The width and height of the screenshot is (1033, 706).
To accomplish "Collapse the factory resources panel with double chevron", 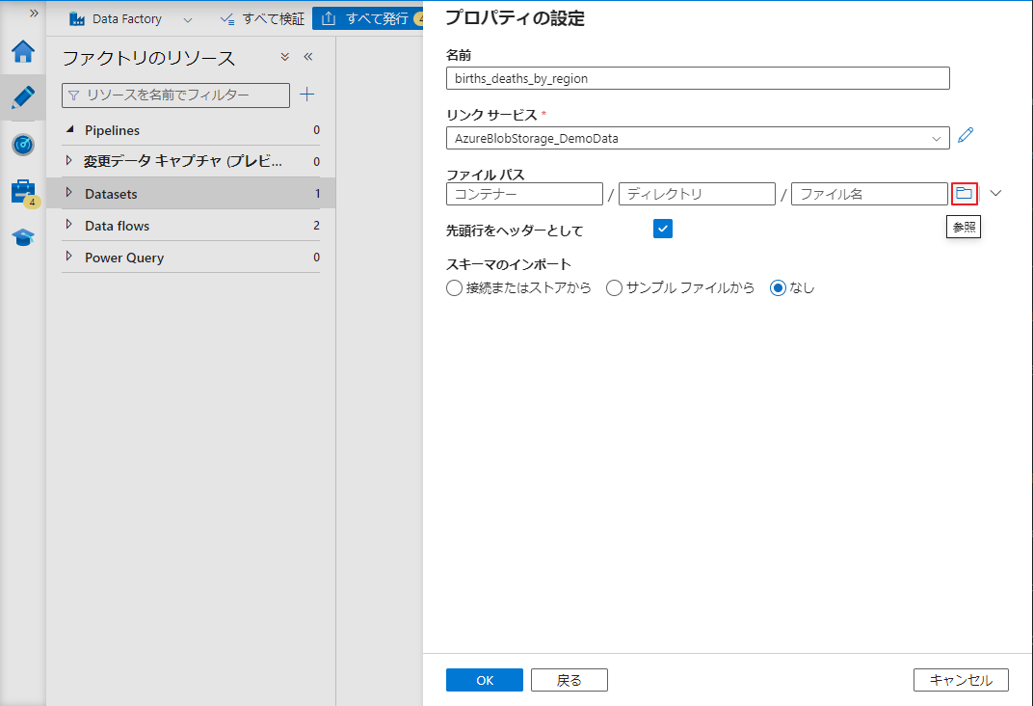I will click(308, 57).
